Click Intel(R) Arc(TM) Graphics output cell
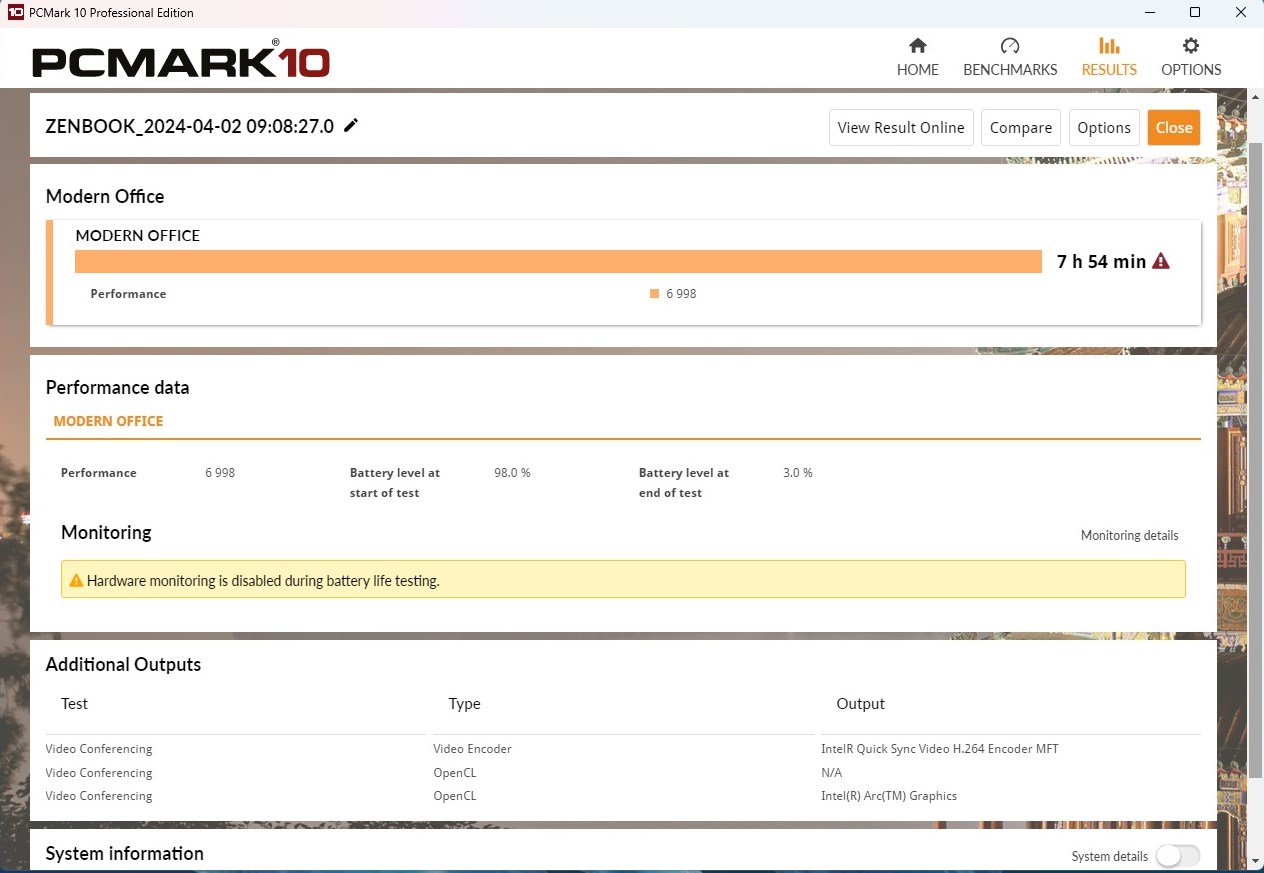 click(888, 796)
